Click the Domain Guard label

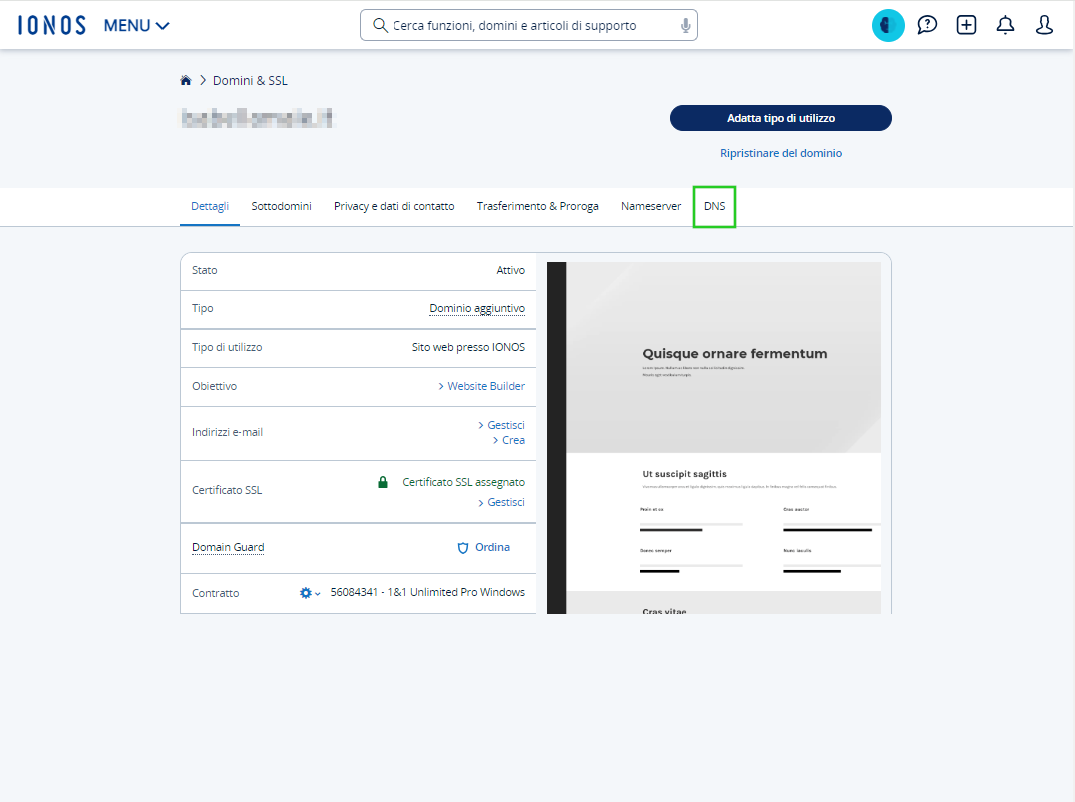pos(228,547)
